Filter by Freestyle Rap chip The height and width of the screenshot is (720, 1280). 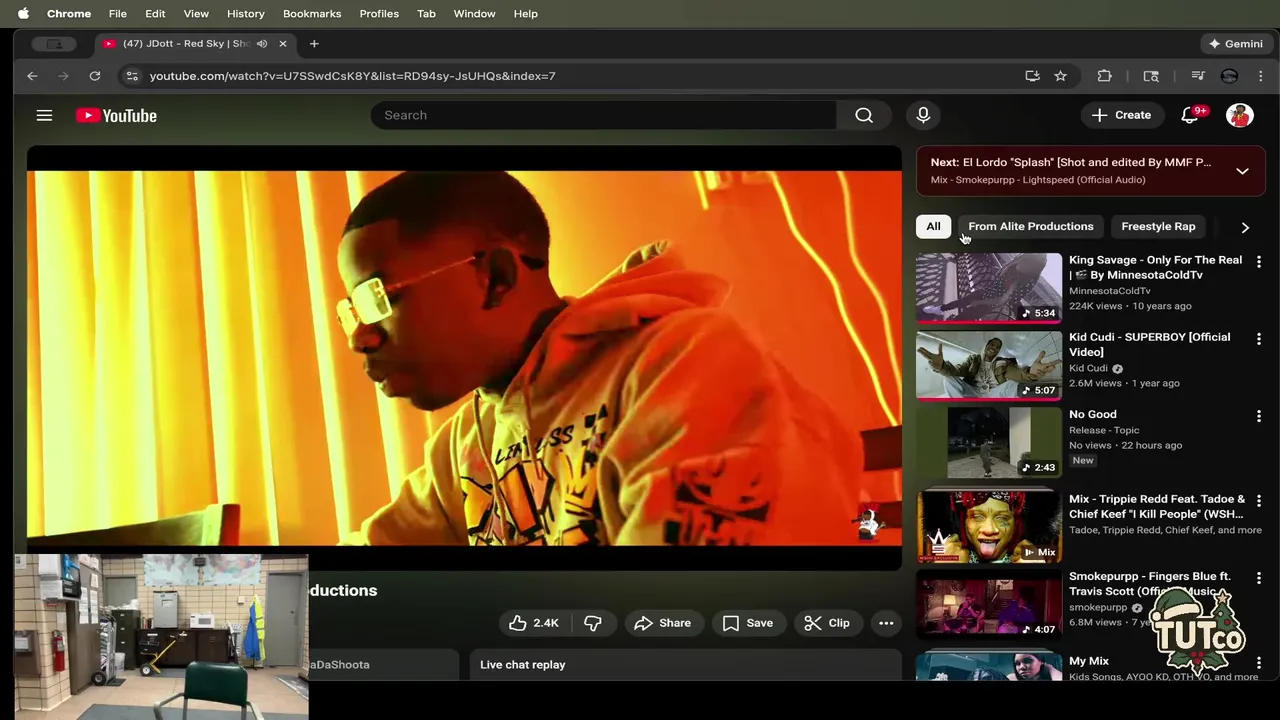tap(1158, 227)
